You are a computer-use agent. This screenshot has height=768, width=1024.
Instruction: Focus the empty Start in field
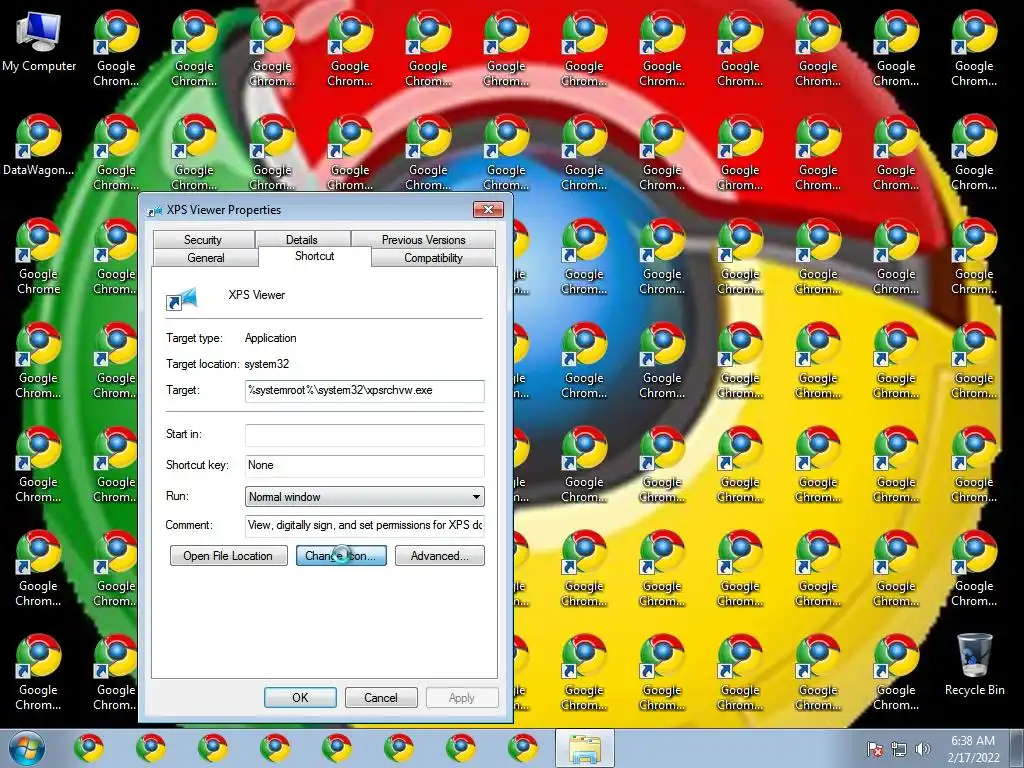[364, 435]
